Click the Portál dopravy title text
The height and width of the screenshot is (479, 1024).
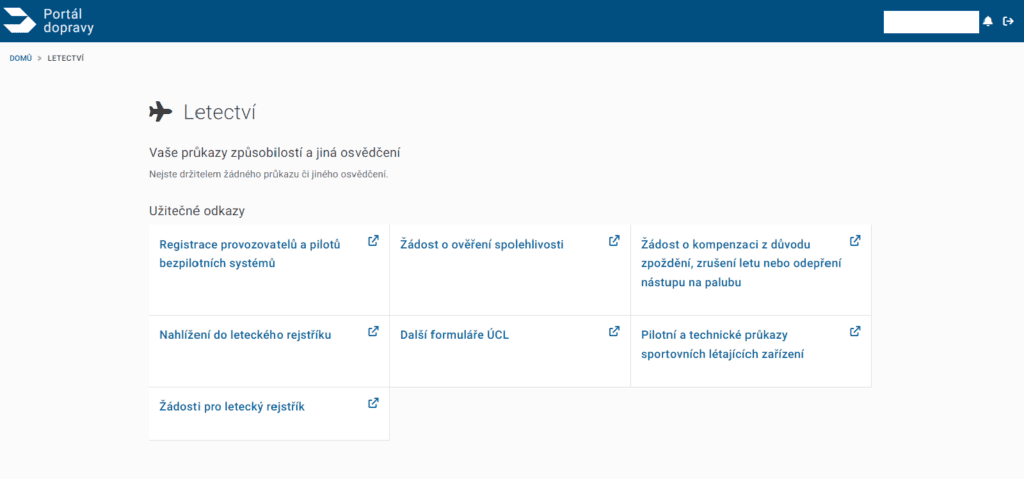pos(69,22)
